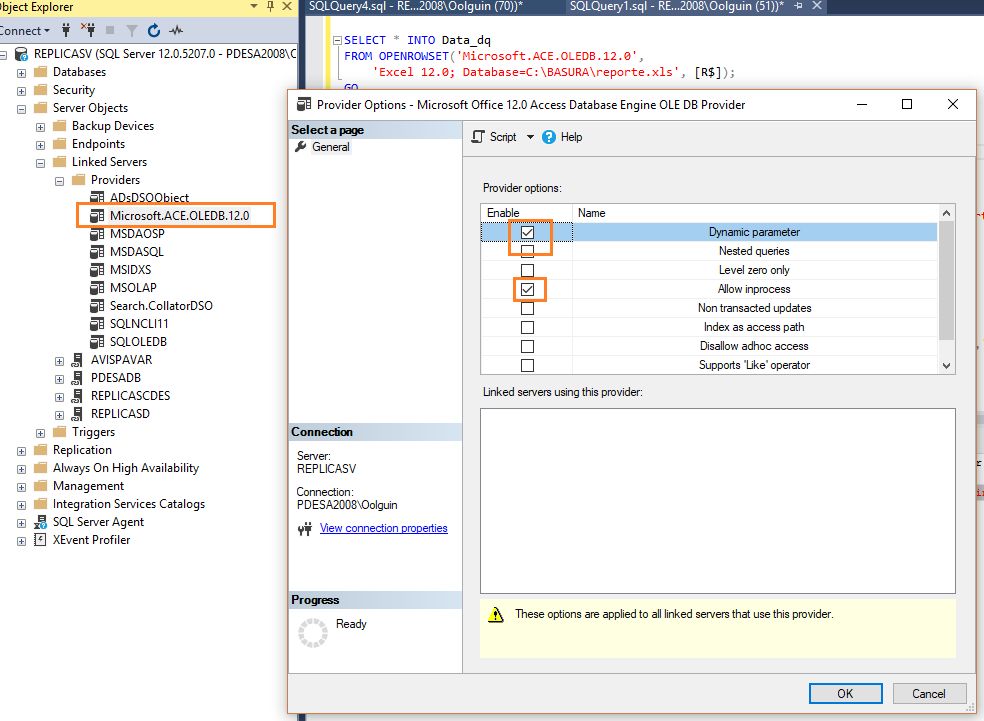Open Activity Monitor from Object Explorer toolbar

(176, 32)
